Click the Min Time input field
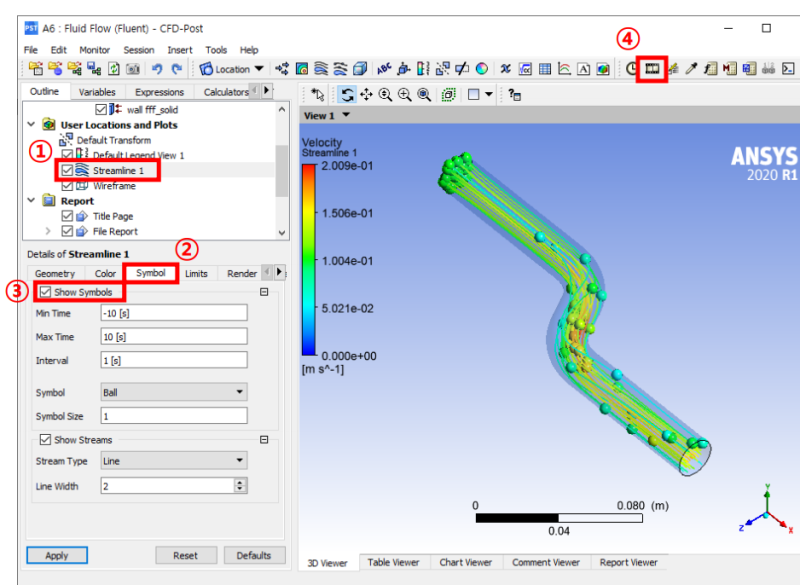800x585 pixels. tap(174, 313)
